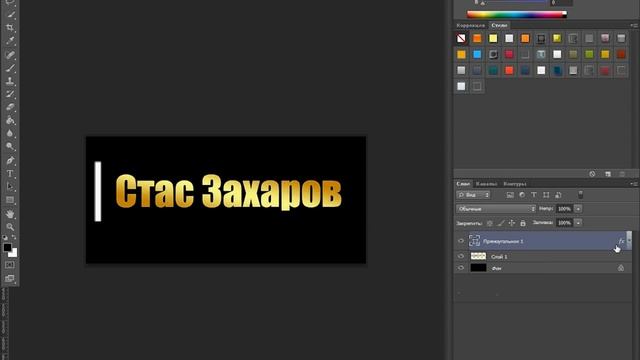Toggle lock image pixels brush icon

[501, 223]
